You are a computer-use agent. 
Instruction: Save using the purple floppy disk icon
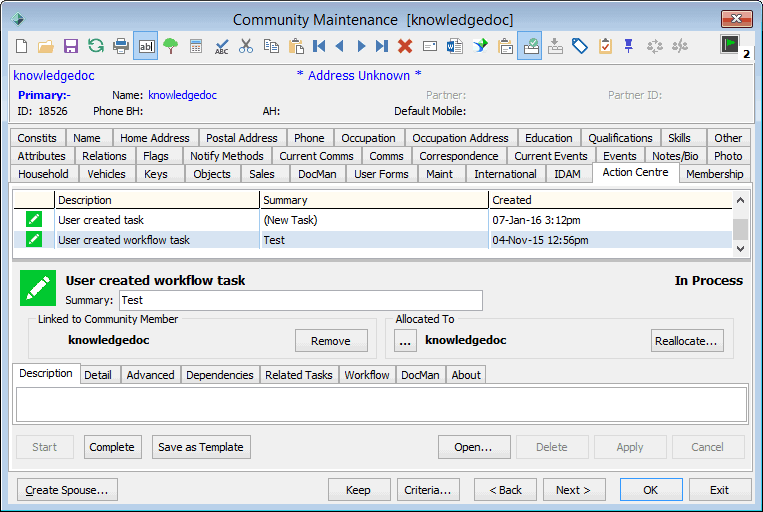click(x=71, y=46)
